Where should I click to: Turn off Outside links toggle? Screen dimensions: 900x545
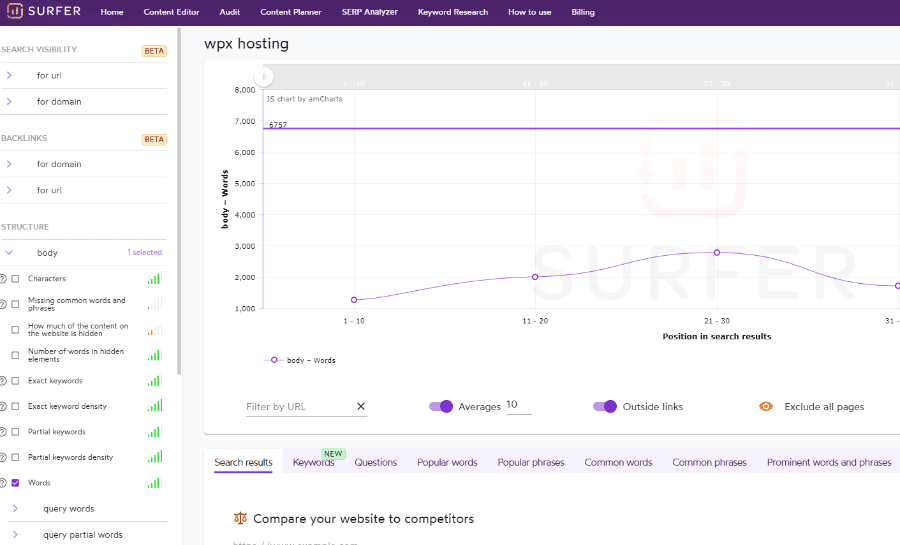click(604, 406)
